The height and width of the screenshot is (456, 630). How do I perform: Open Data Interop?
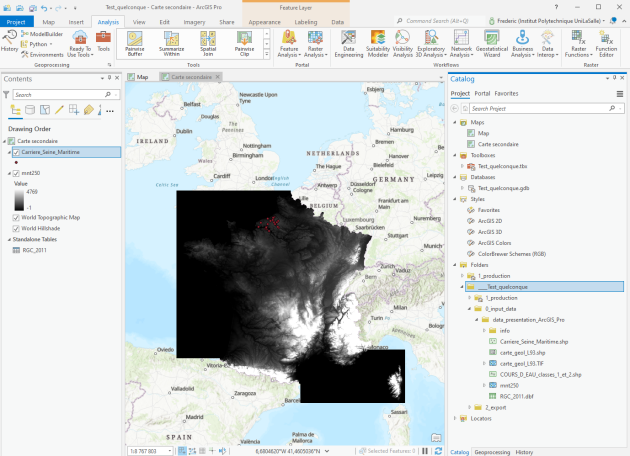[548, 44]
